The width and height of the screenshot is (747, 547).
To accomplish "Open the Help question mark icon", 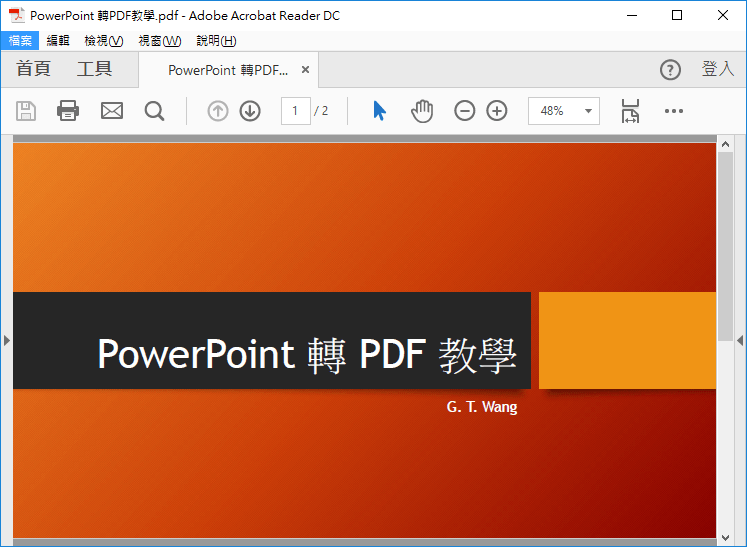I will (x=670, y=70).
